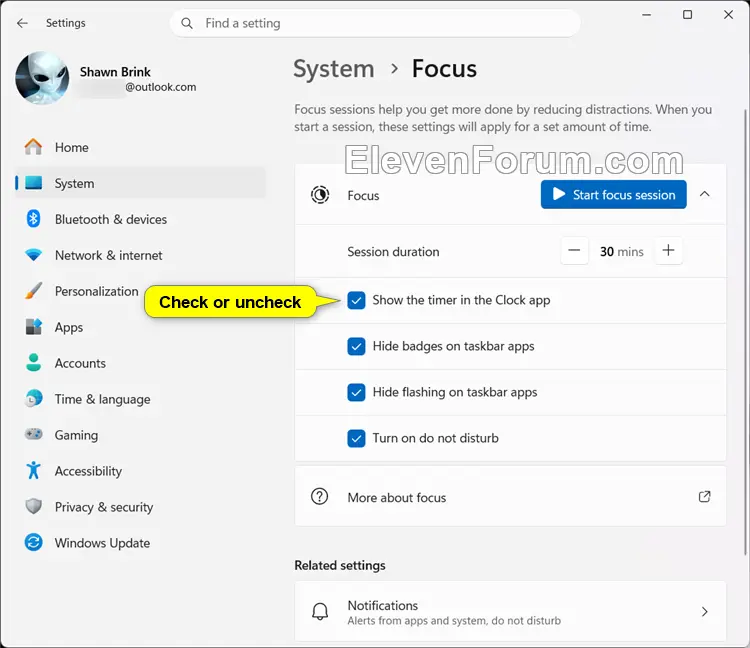Click Gaming label in sidebar
Screen dimensions: 750x648
coord(77,435)
